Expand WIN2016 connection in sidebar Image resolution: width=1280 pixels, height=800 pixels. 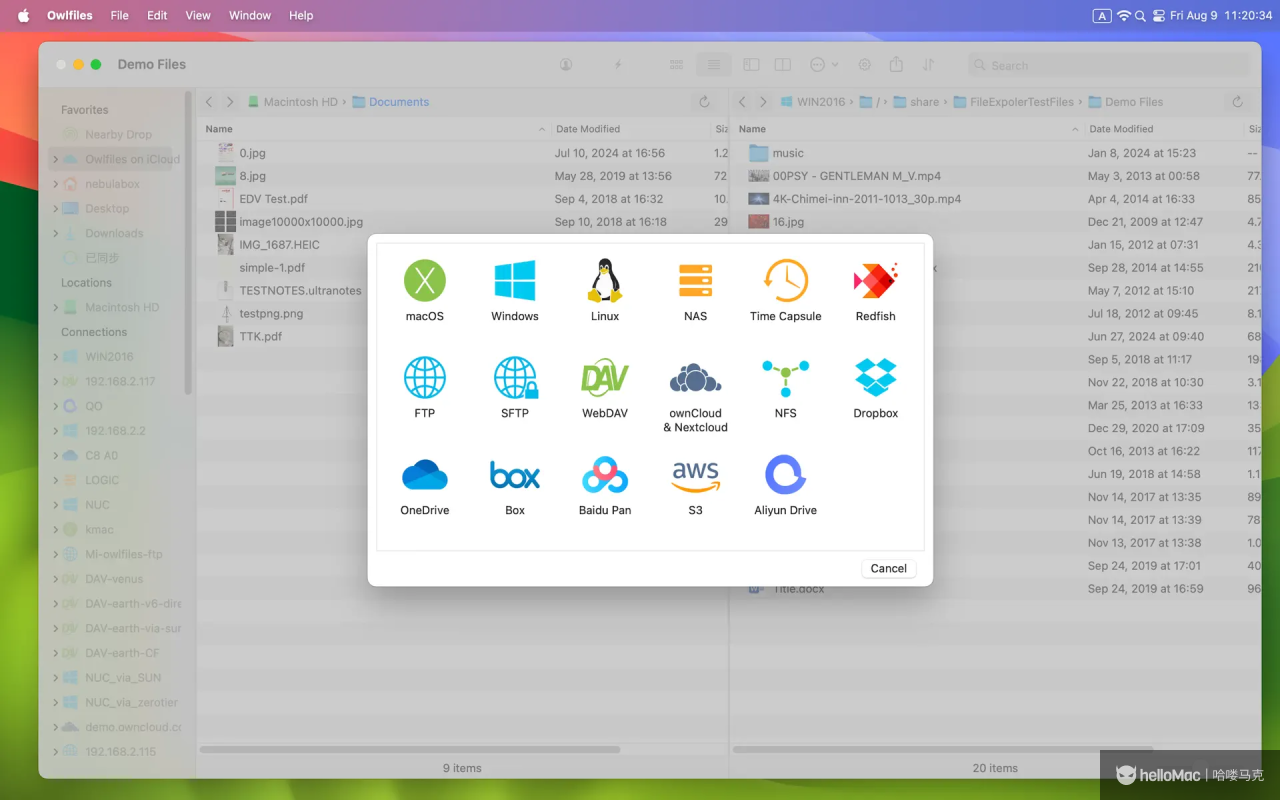pyautogui.click(x=56, y=357)
